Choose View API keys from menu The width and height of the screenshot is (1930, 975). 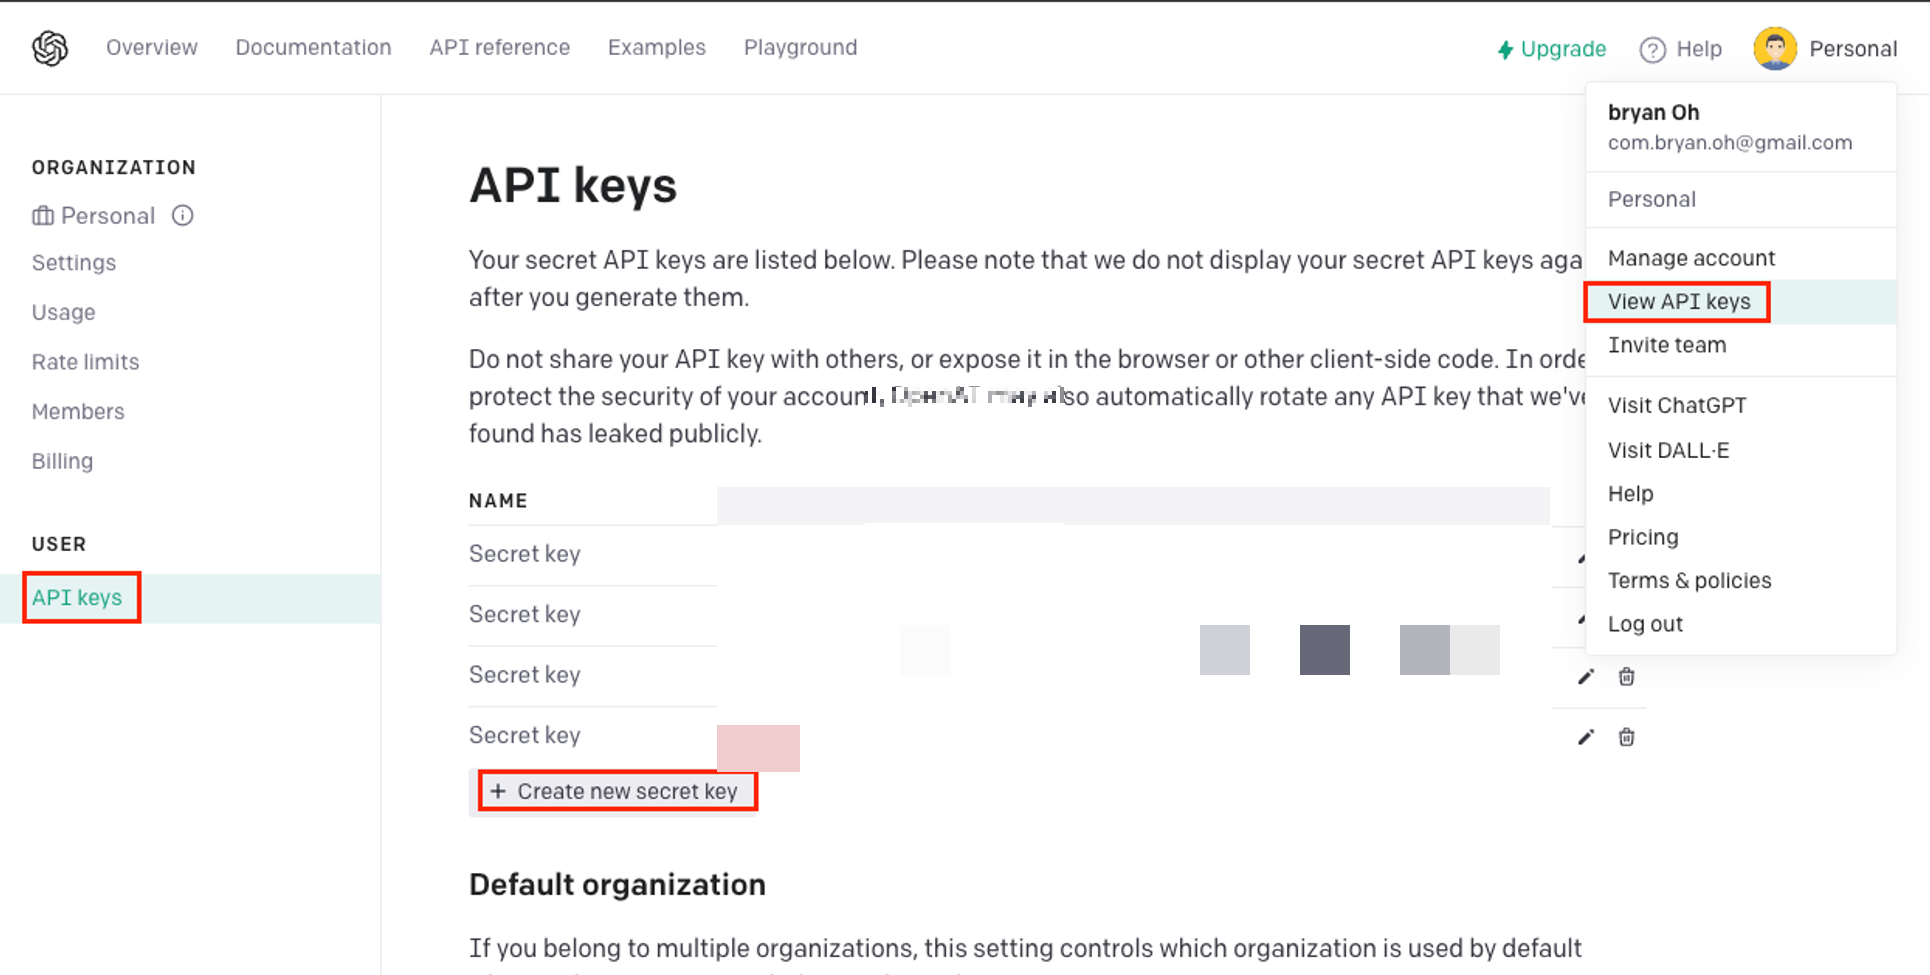[1741, 302]
